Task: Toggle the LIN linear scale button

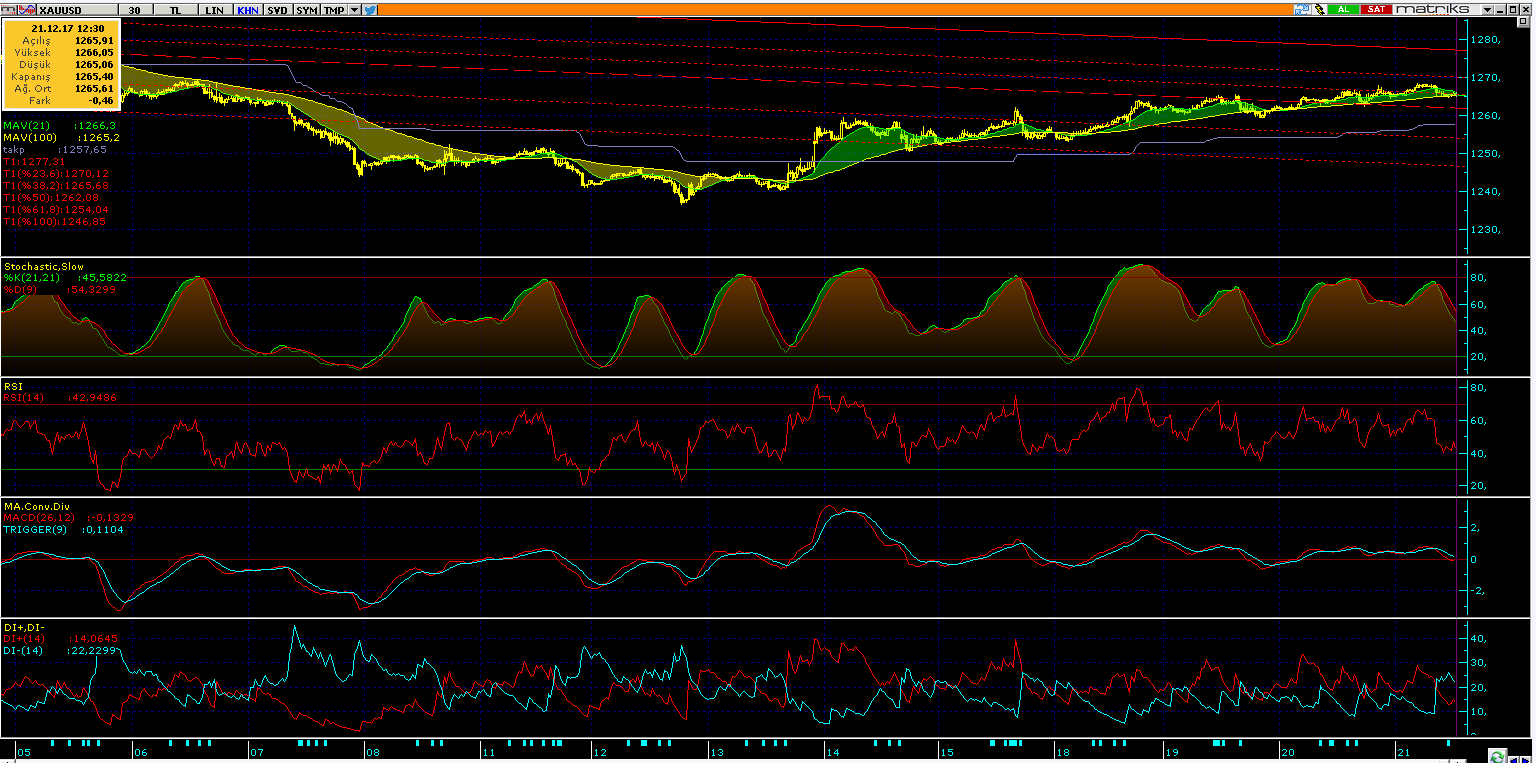Action: [x=214, y=9]
